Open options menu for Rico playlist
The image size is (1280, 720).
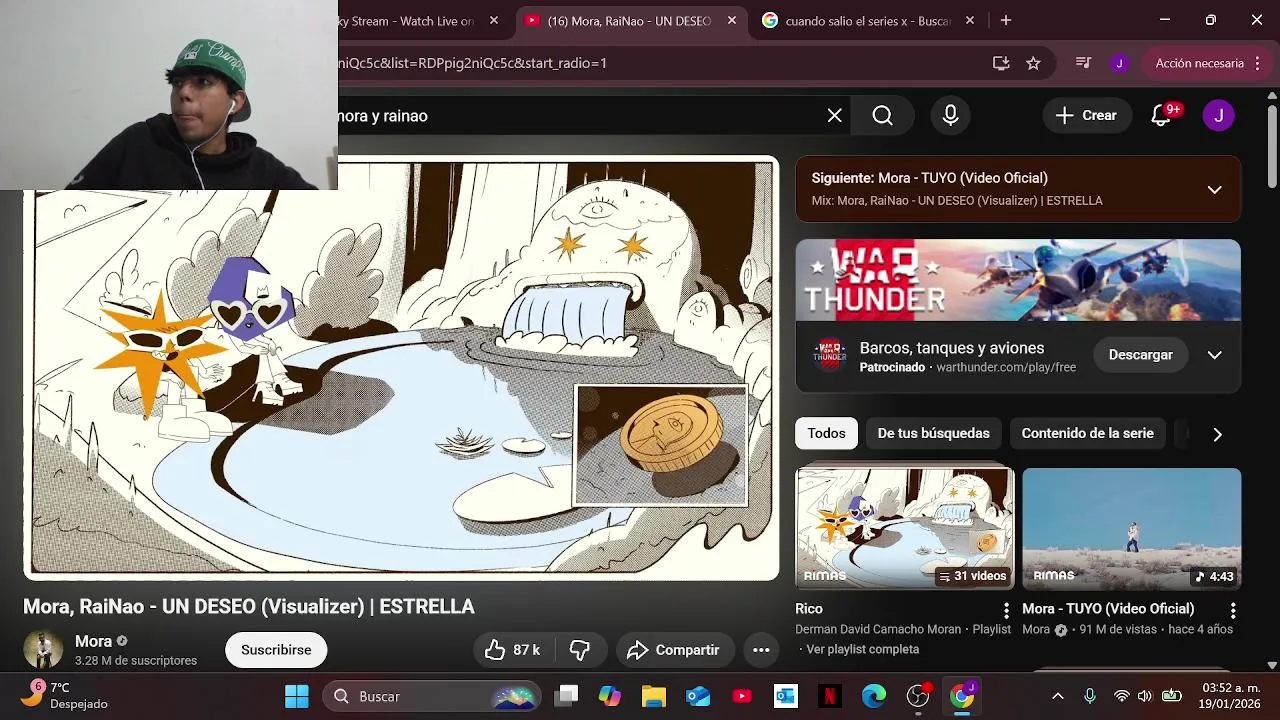click(x=1006, y=610)
